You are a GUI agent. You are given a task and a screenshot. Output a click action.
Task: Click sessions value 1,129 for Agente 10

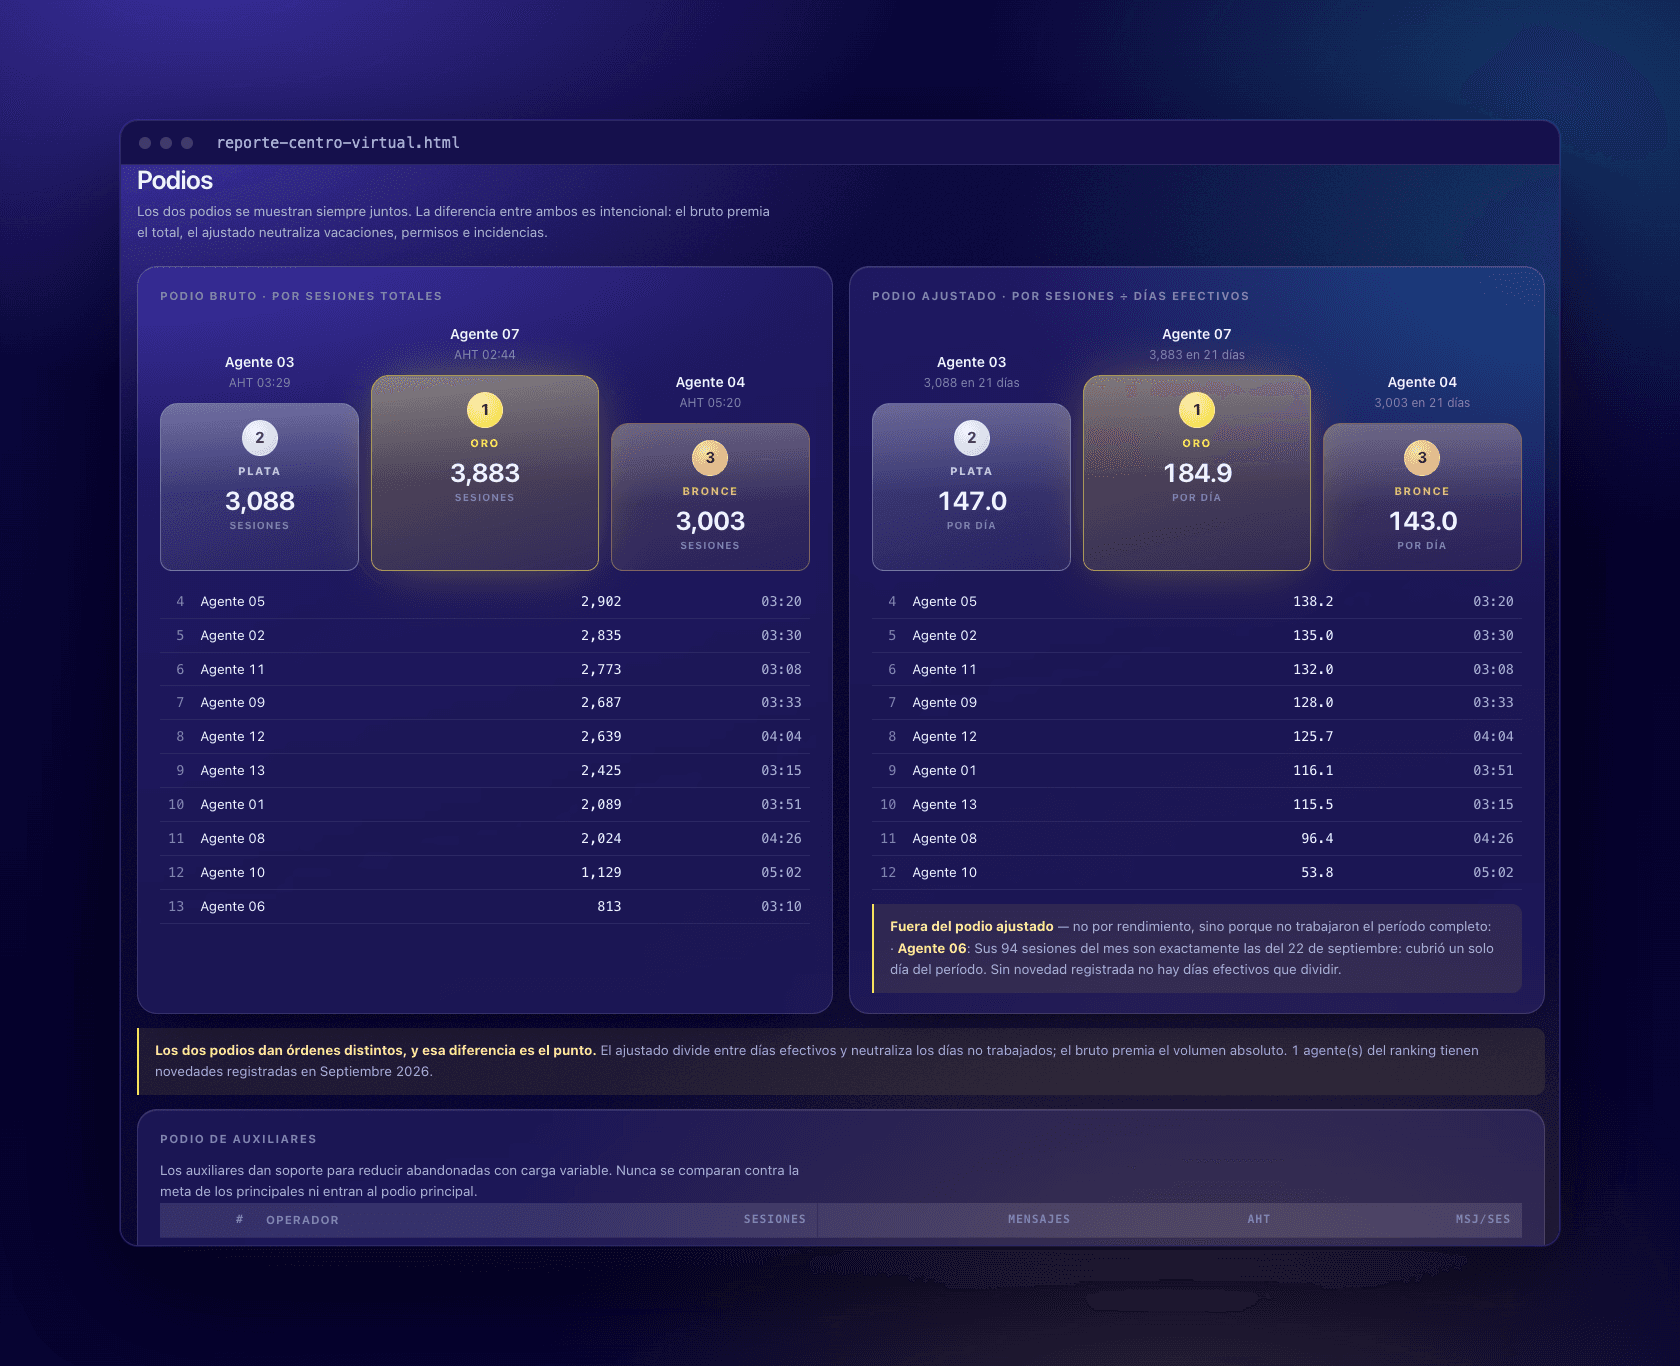coord(601,873)
